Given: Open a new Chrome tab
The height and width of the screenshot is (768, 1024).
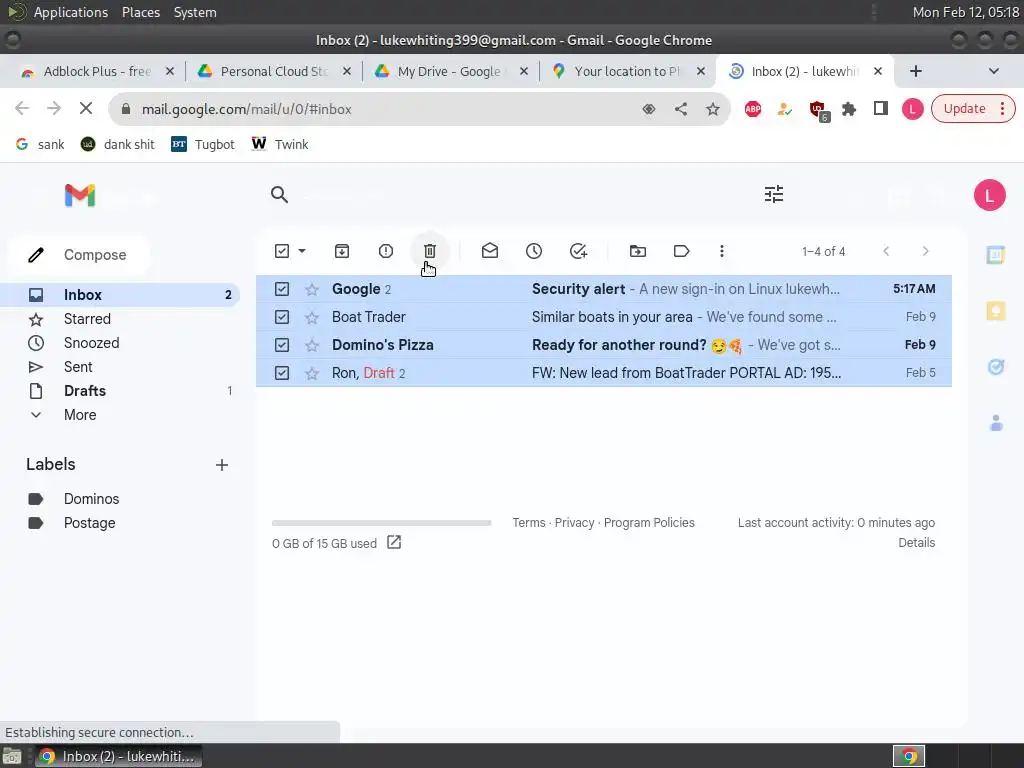Looking at the screenshot, I should pyautogui.click(x=916, y=71).
